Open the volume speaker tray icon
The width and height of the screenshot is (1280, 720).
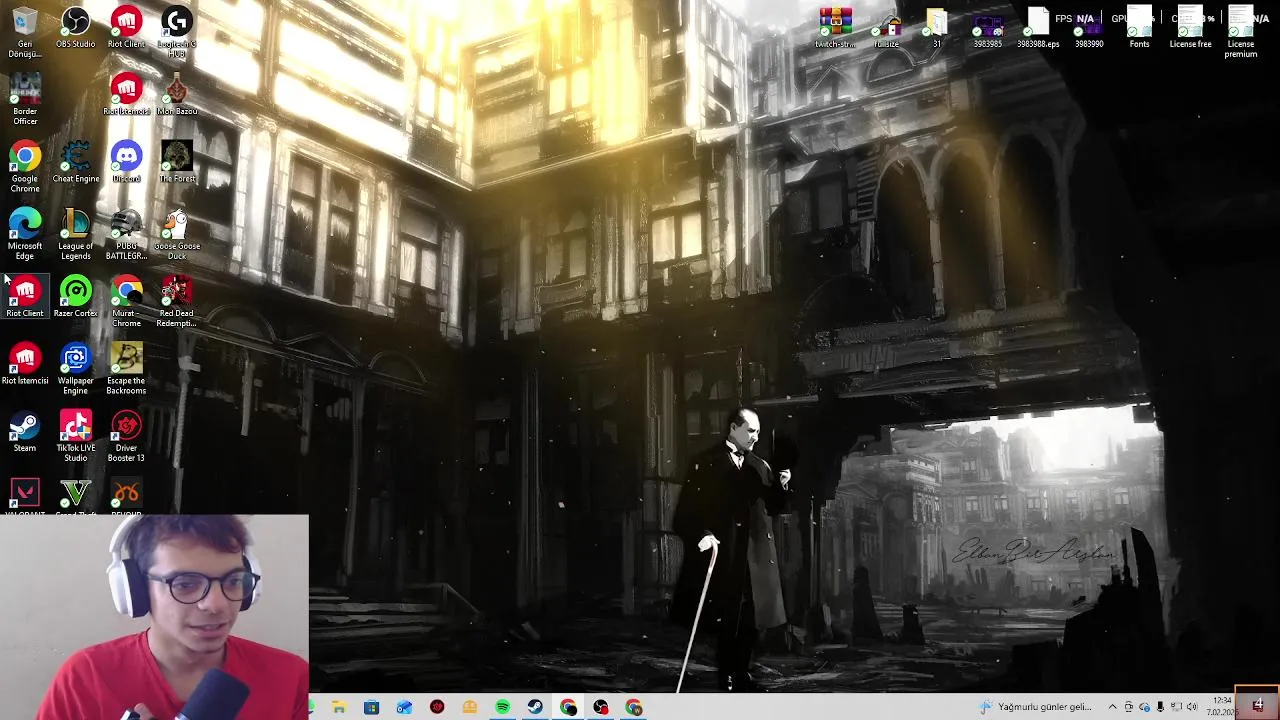click(x=1192, y=707)
